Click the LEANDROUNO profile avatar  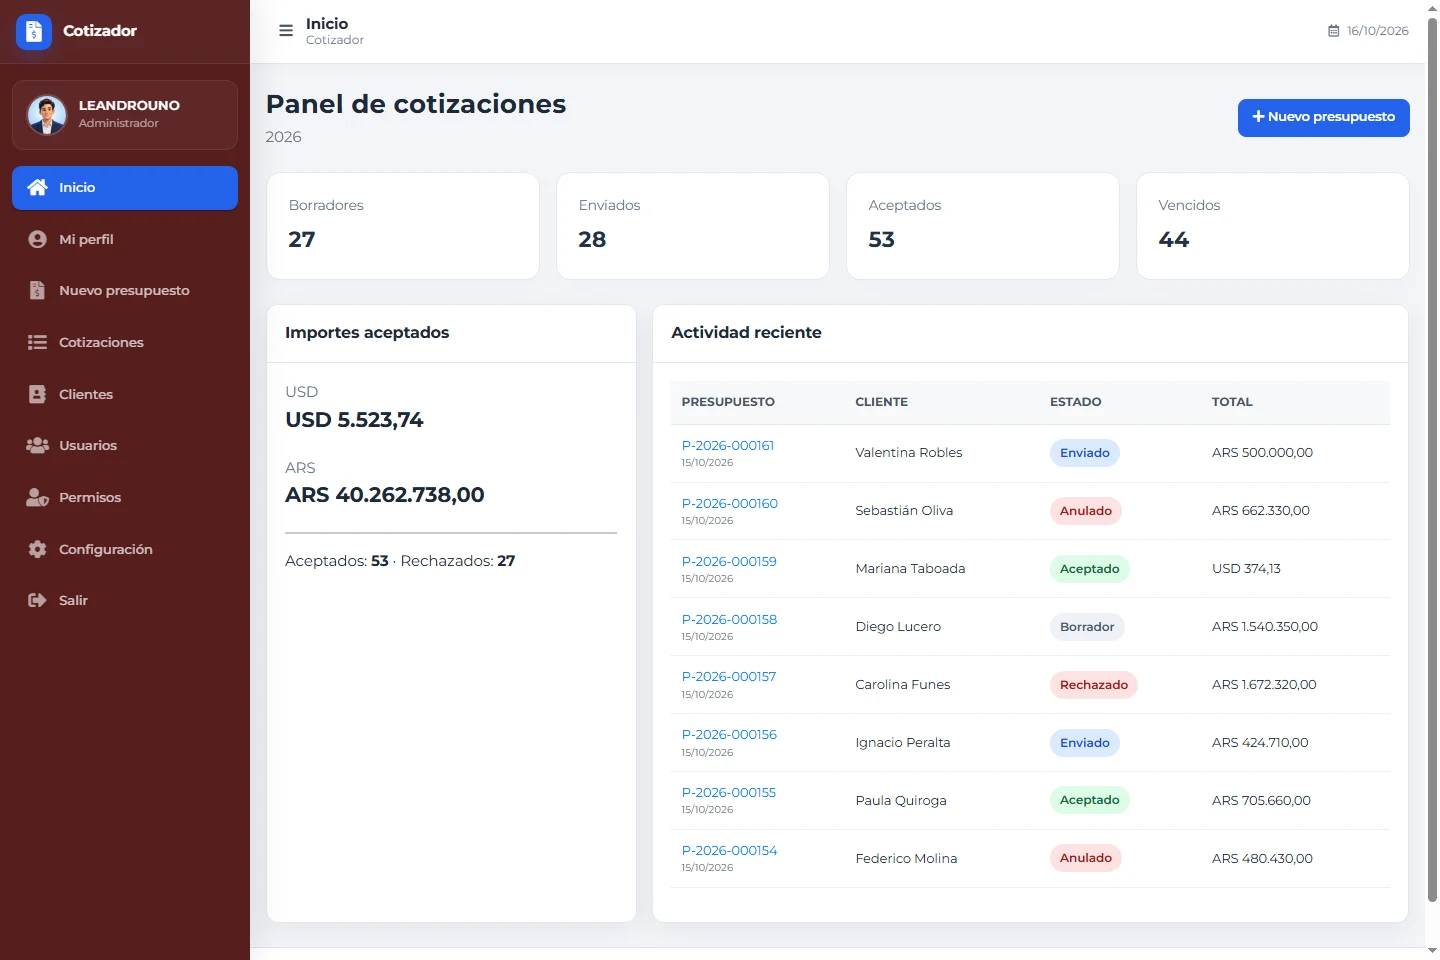click(x=47, y=115)
